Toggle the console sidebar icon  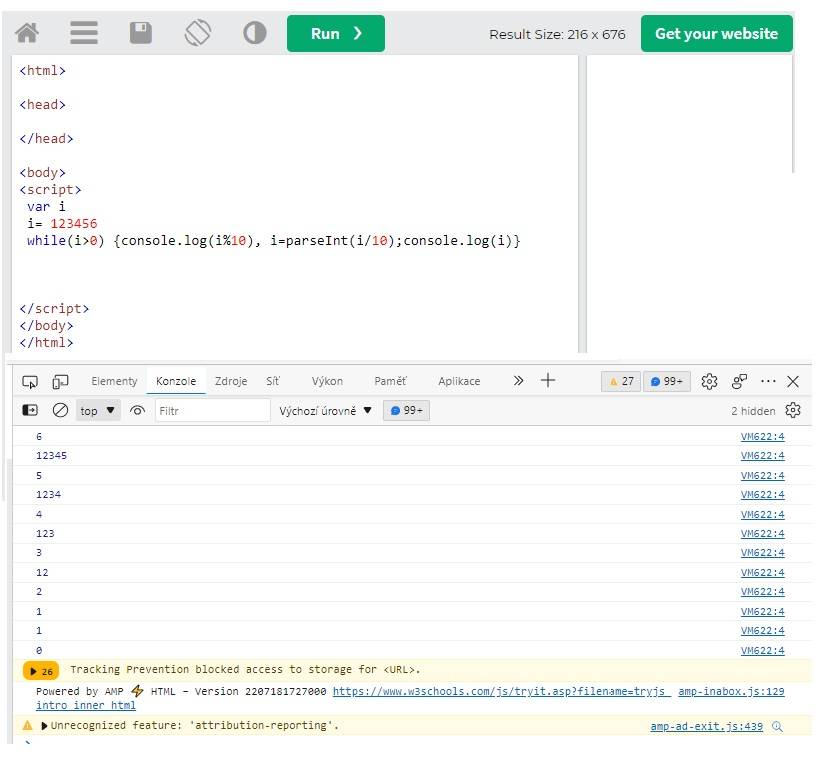[30, 410]
